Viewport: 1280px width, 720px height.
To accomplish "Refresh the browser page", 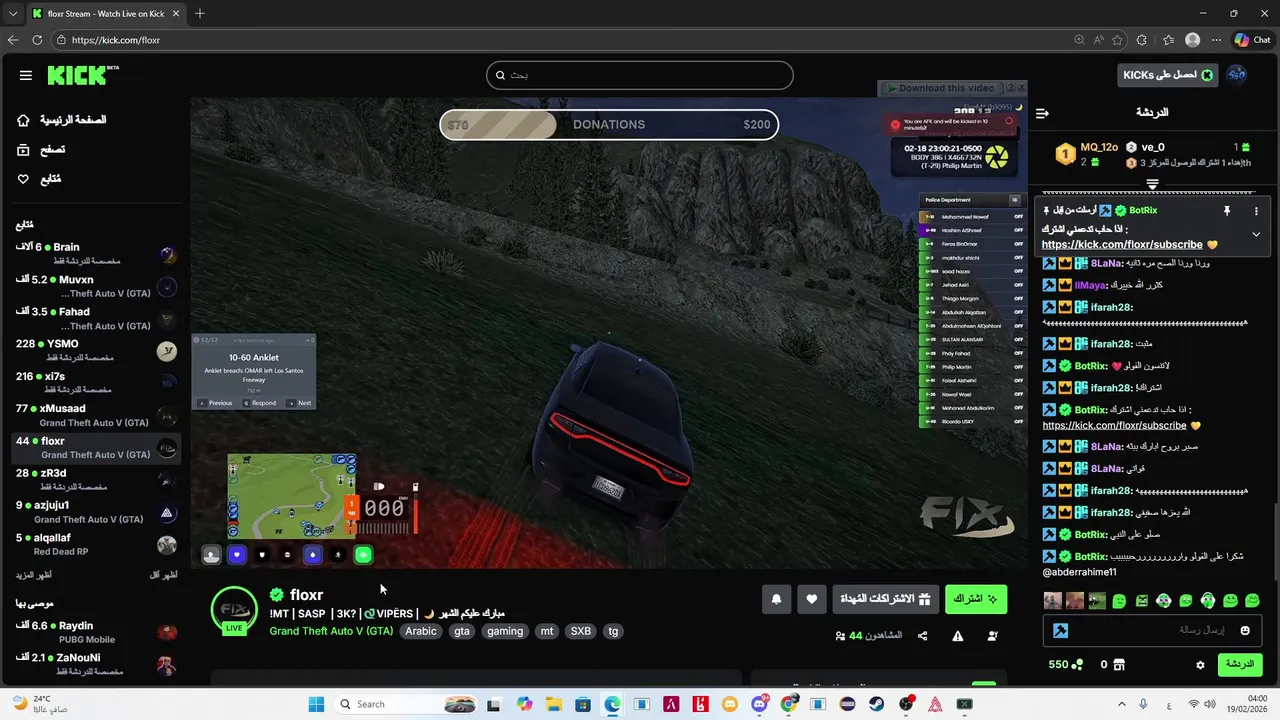I will 37,40.
